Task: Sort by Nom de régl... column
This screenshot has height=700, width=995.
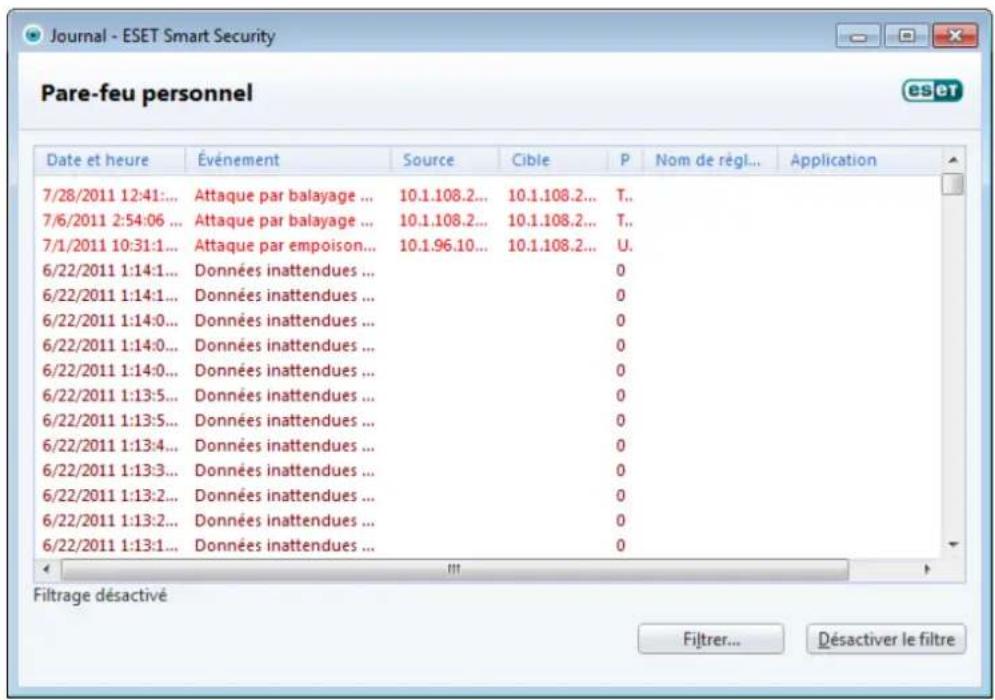Action: (x=710, y=160)
